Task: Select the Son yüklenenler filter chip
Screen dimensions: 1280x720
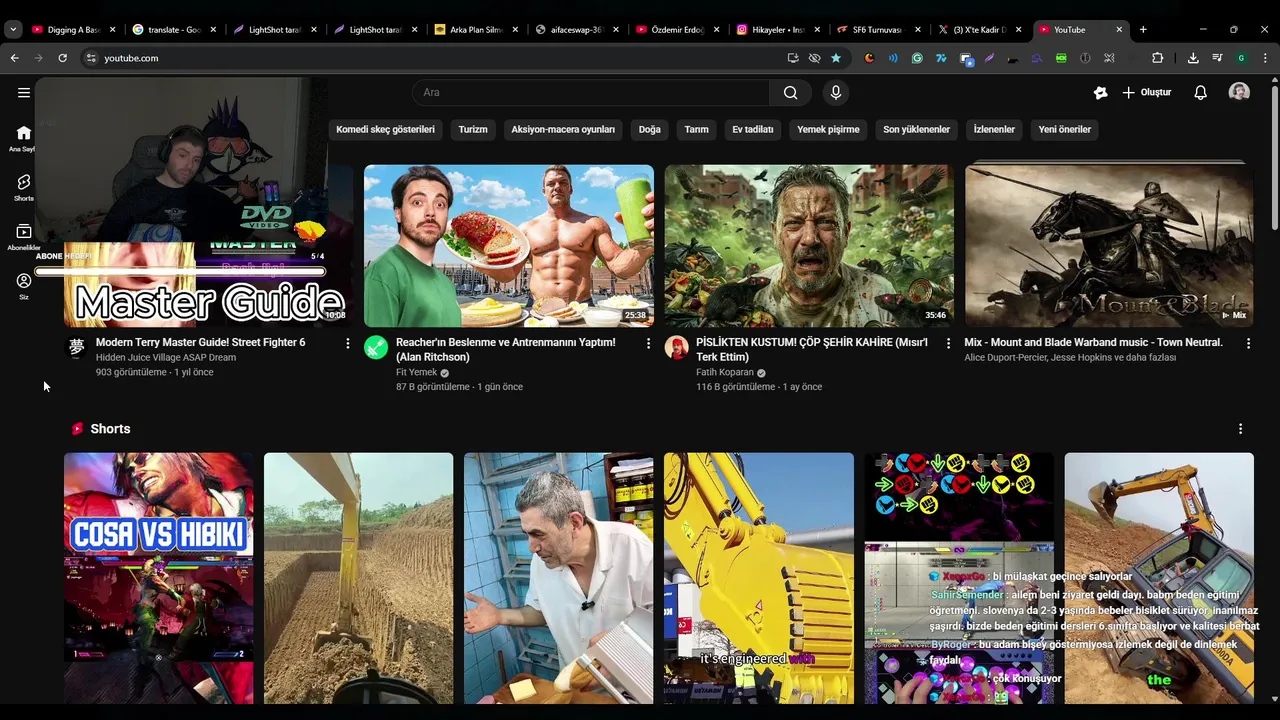Action: click(916, 130)
